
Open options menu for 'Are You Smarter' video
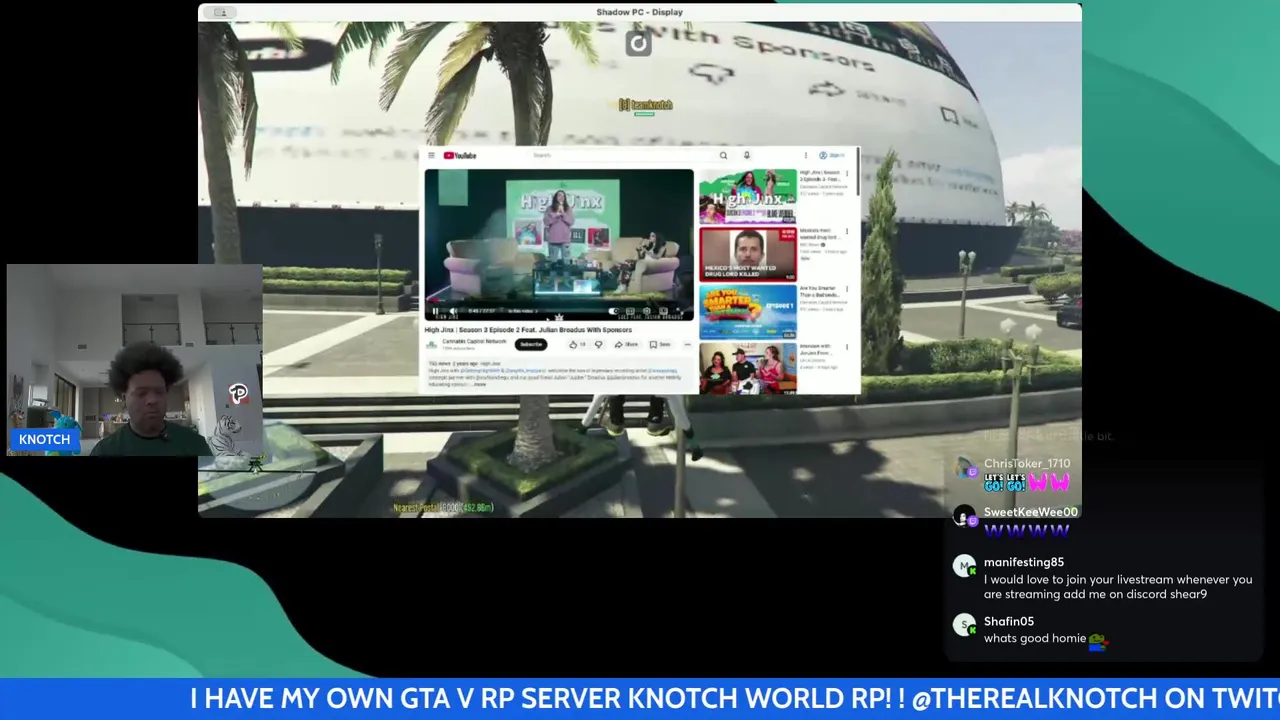click(x=847, y=289)
